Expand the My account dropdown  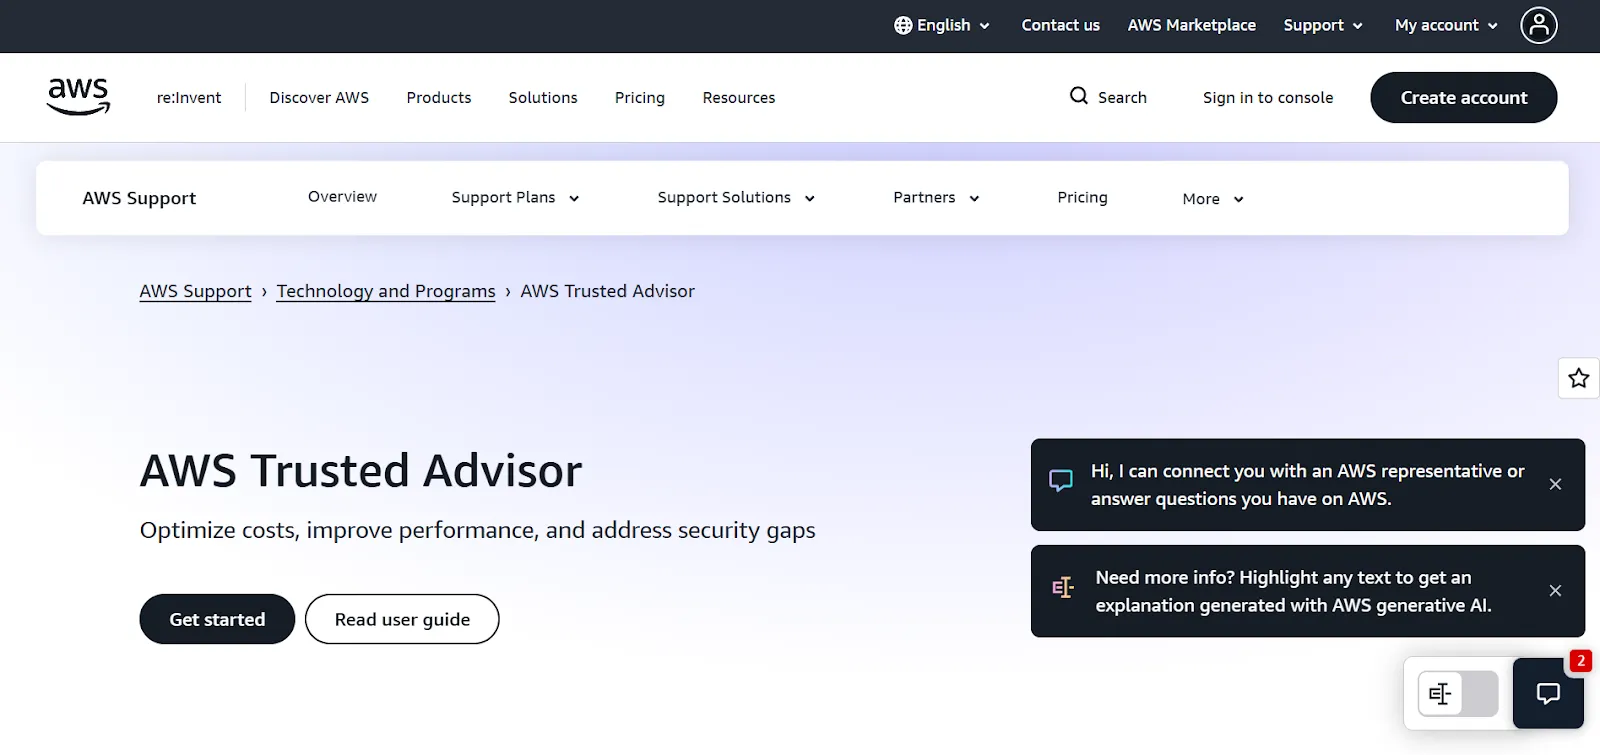(1446, 25)
